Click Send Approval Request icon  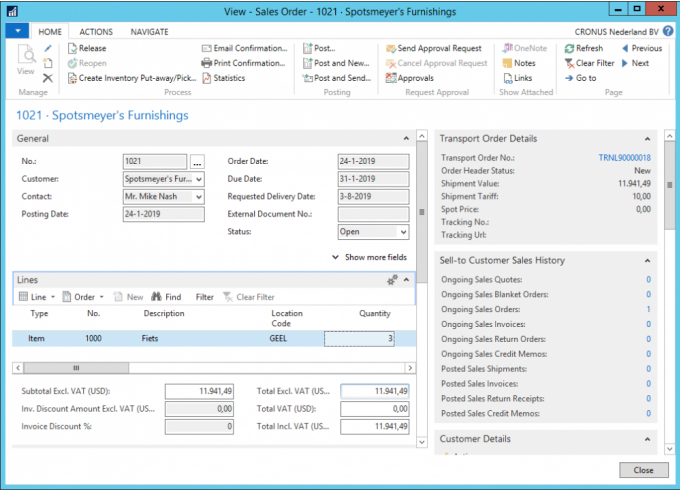(390, 48)
